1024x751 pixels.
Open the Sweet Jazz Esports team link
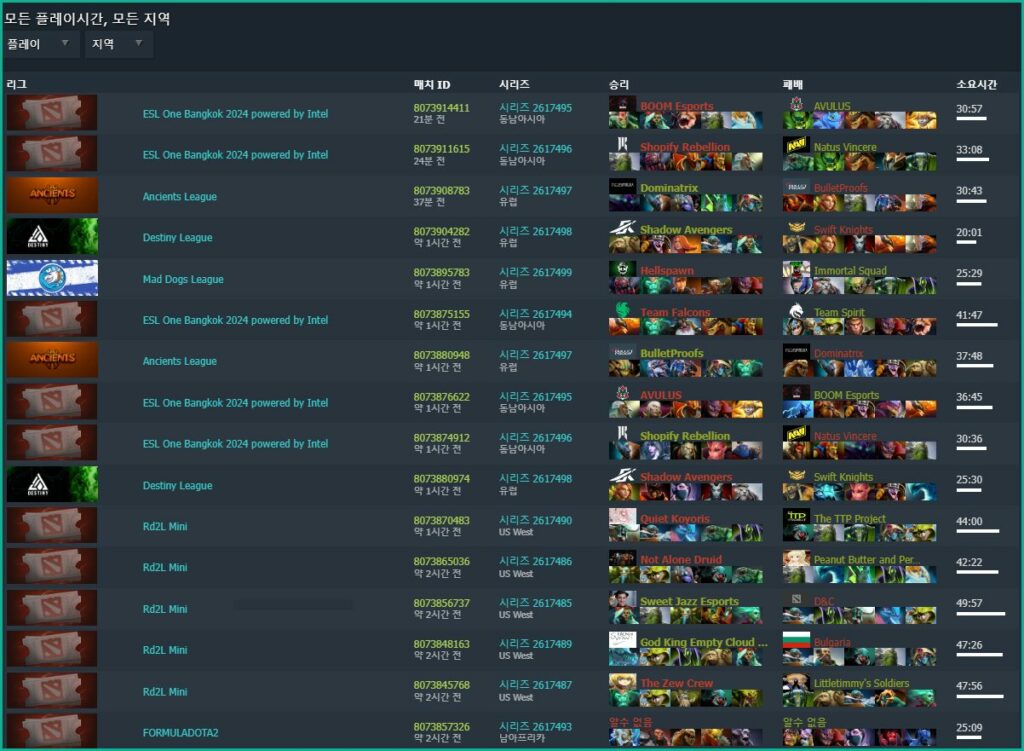(689, 601)
